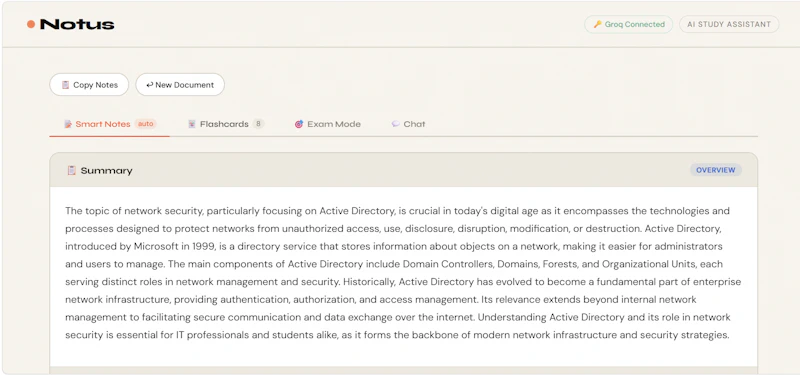800x375 pixels.
Task: Click the key icon in Groq Connected
Action: [x=597, y=24]
